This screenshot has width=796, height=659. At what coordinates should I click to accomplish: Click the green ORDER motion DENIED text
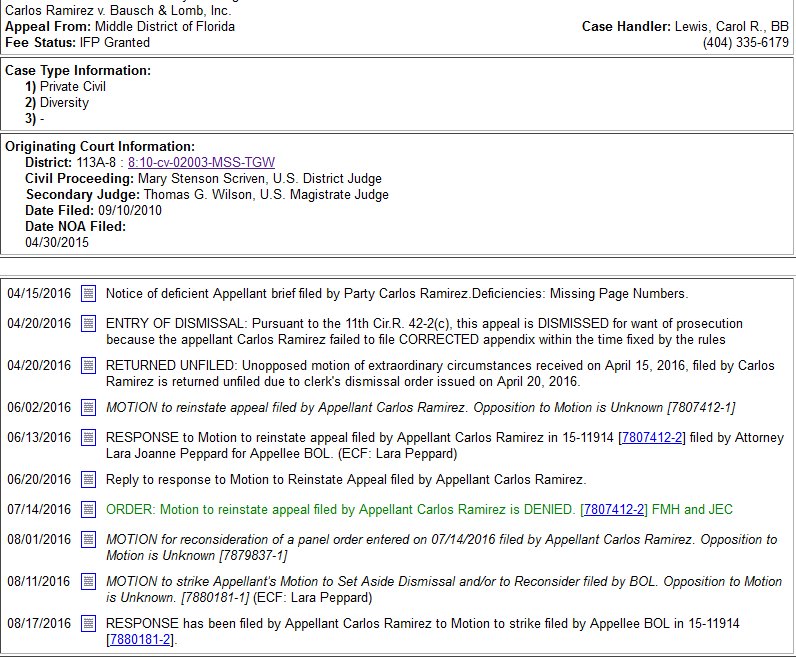(419, 510)
